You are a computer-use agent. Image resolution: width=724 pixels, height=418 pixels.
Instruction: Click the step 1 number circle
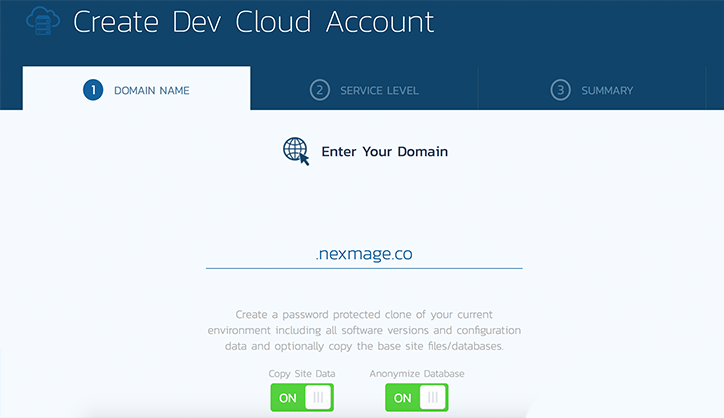click(x=93, y=90)
